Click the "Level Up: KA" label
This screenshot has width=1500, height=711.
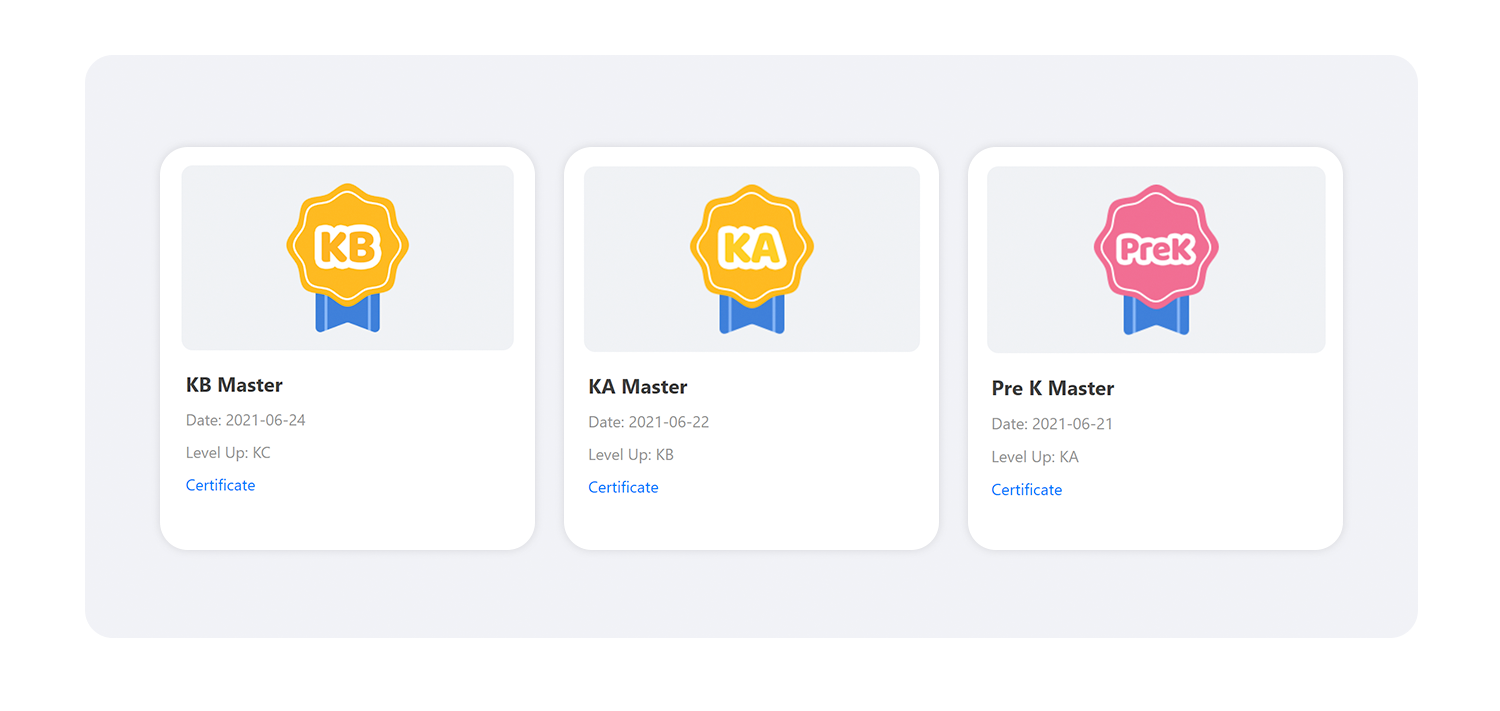click(x=1035, y=457)
